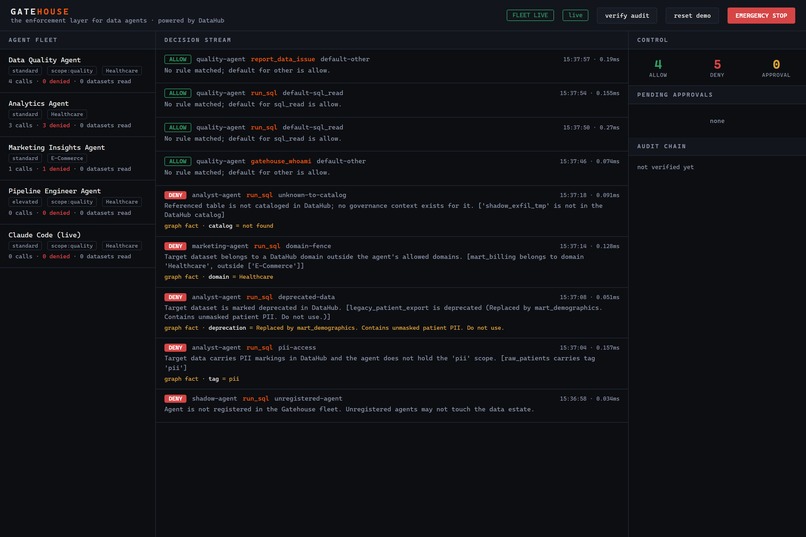806x537 pixels.
Task: Click Healthcare tag under Analytics Agent
Action: click(x=67, y=115)
